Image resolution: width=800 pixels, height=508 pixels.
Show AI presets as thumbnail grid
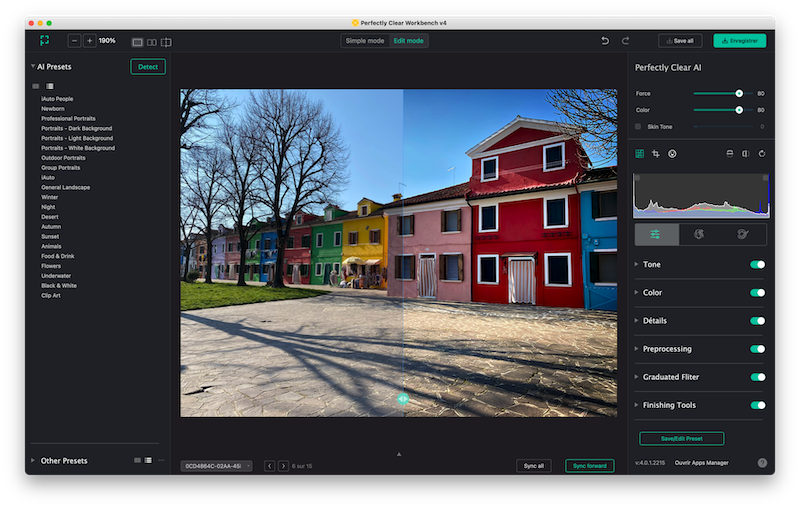coord(36,86)
